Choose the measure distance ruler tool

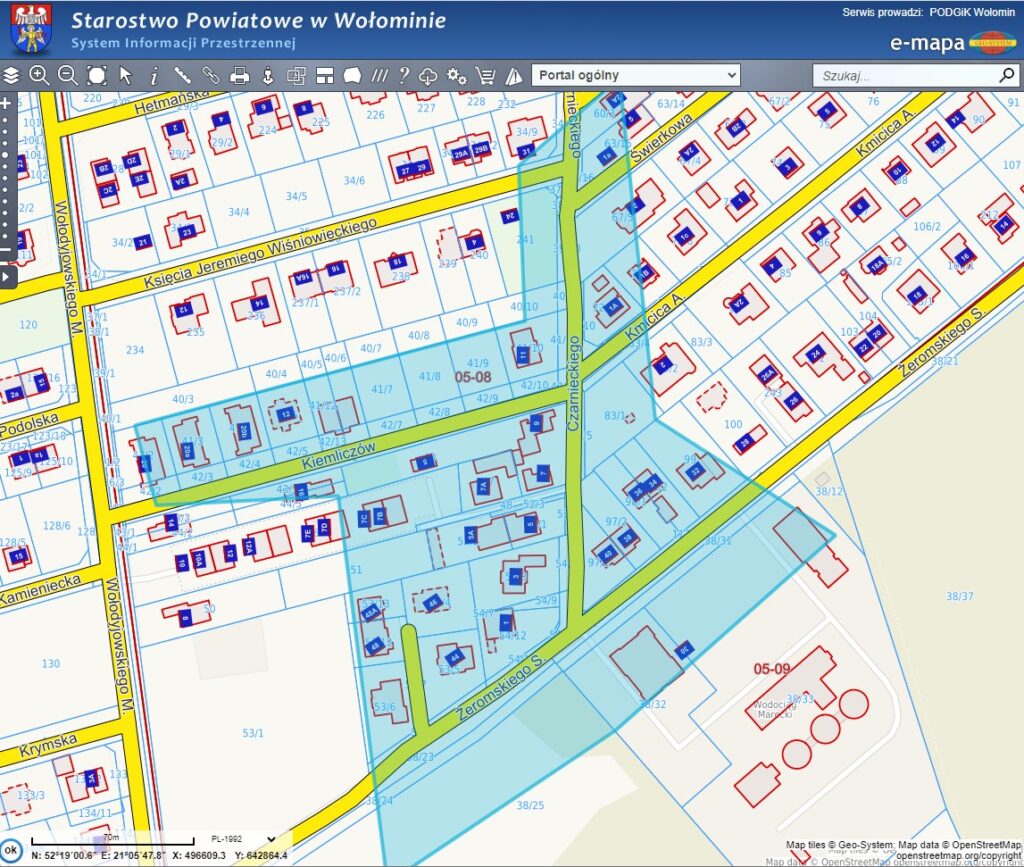[x=182, y=75]
